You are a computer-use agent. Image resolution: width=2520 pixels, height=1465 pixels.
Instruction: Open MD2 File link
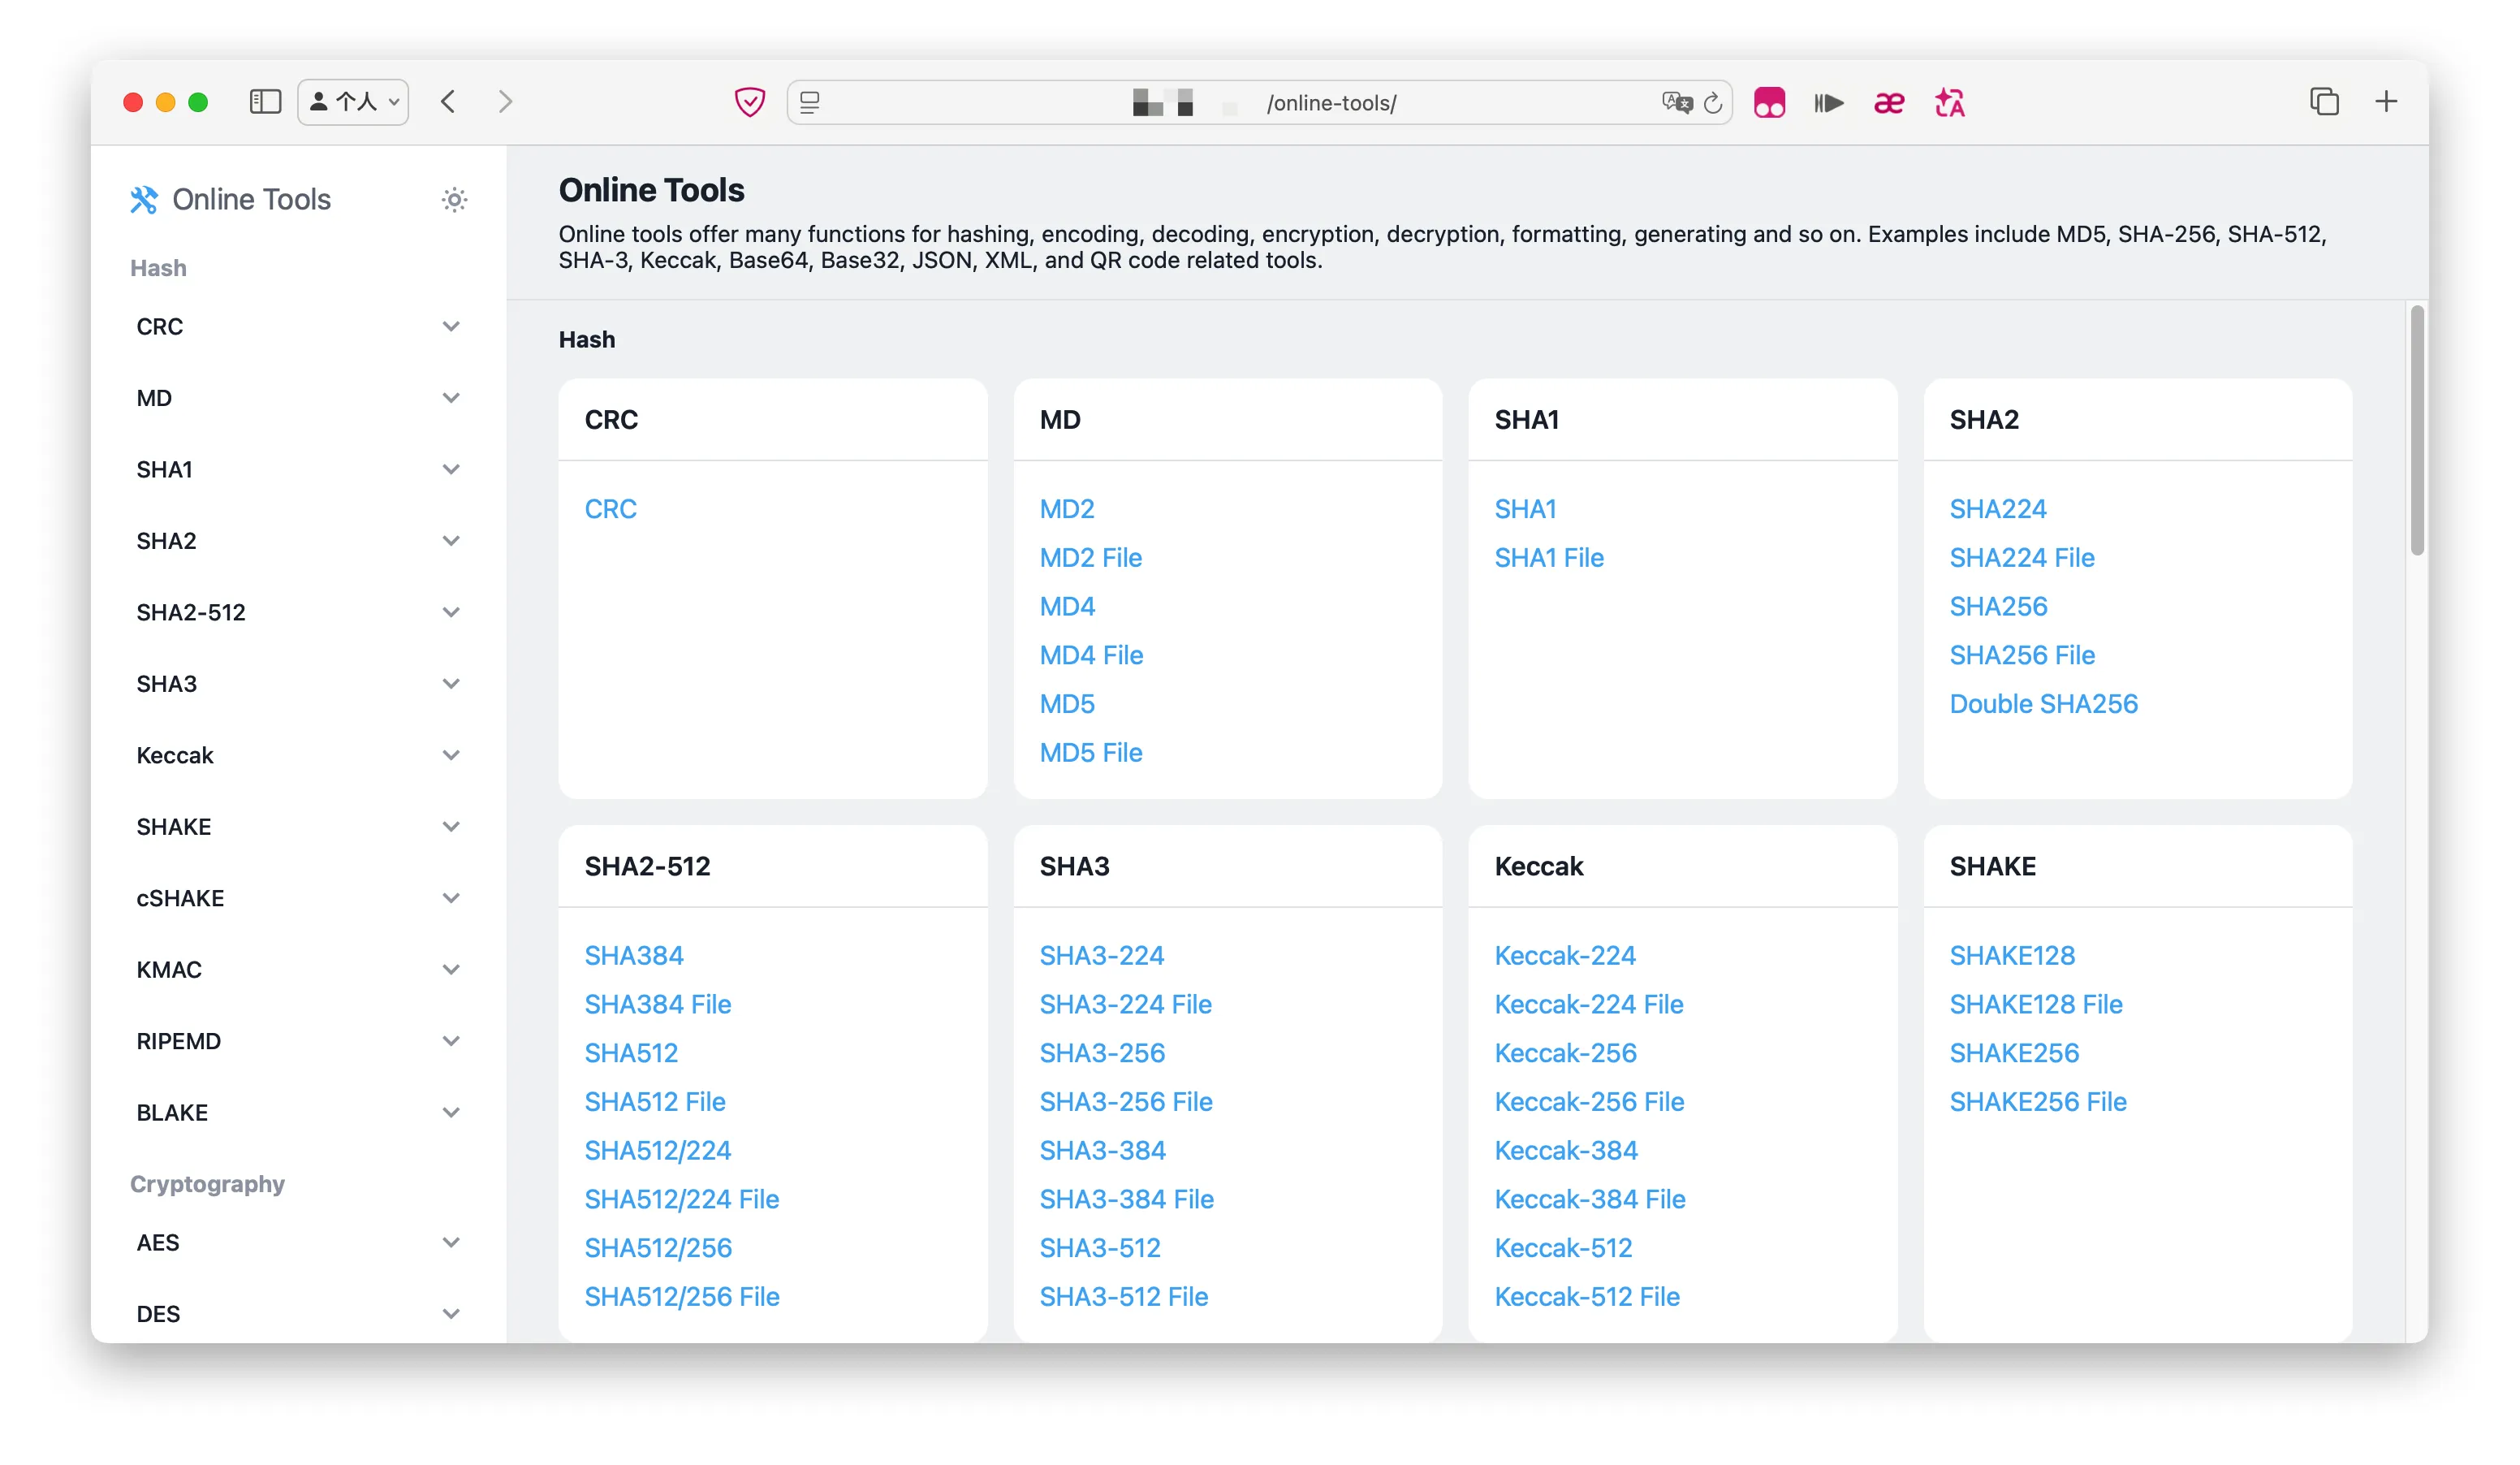(x=1090, y=558)
